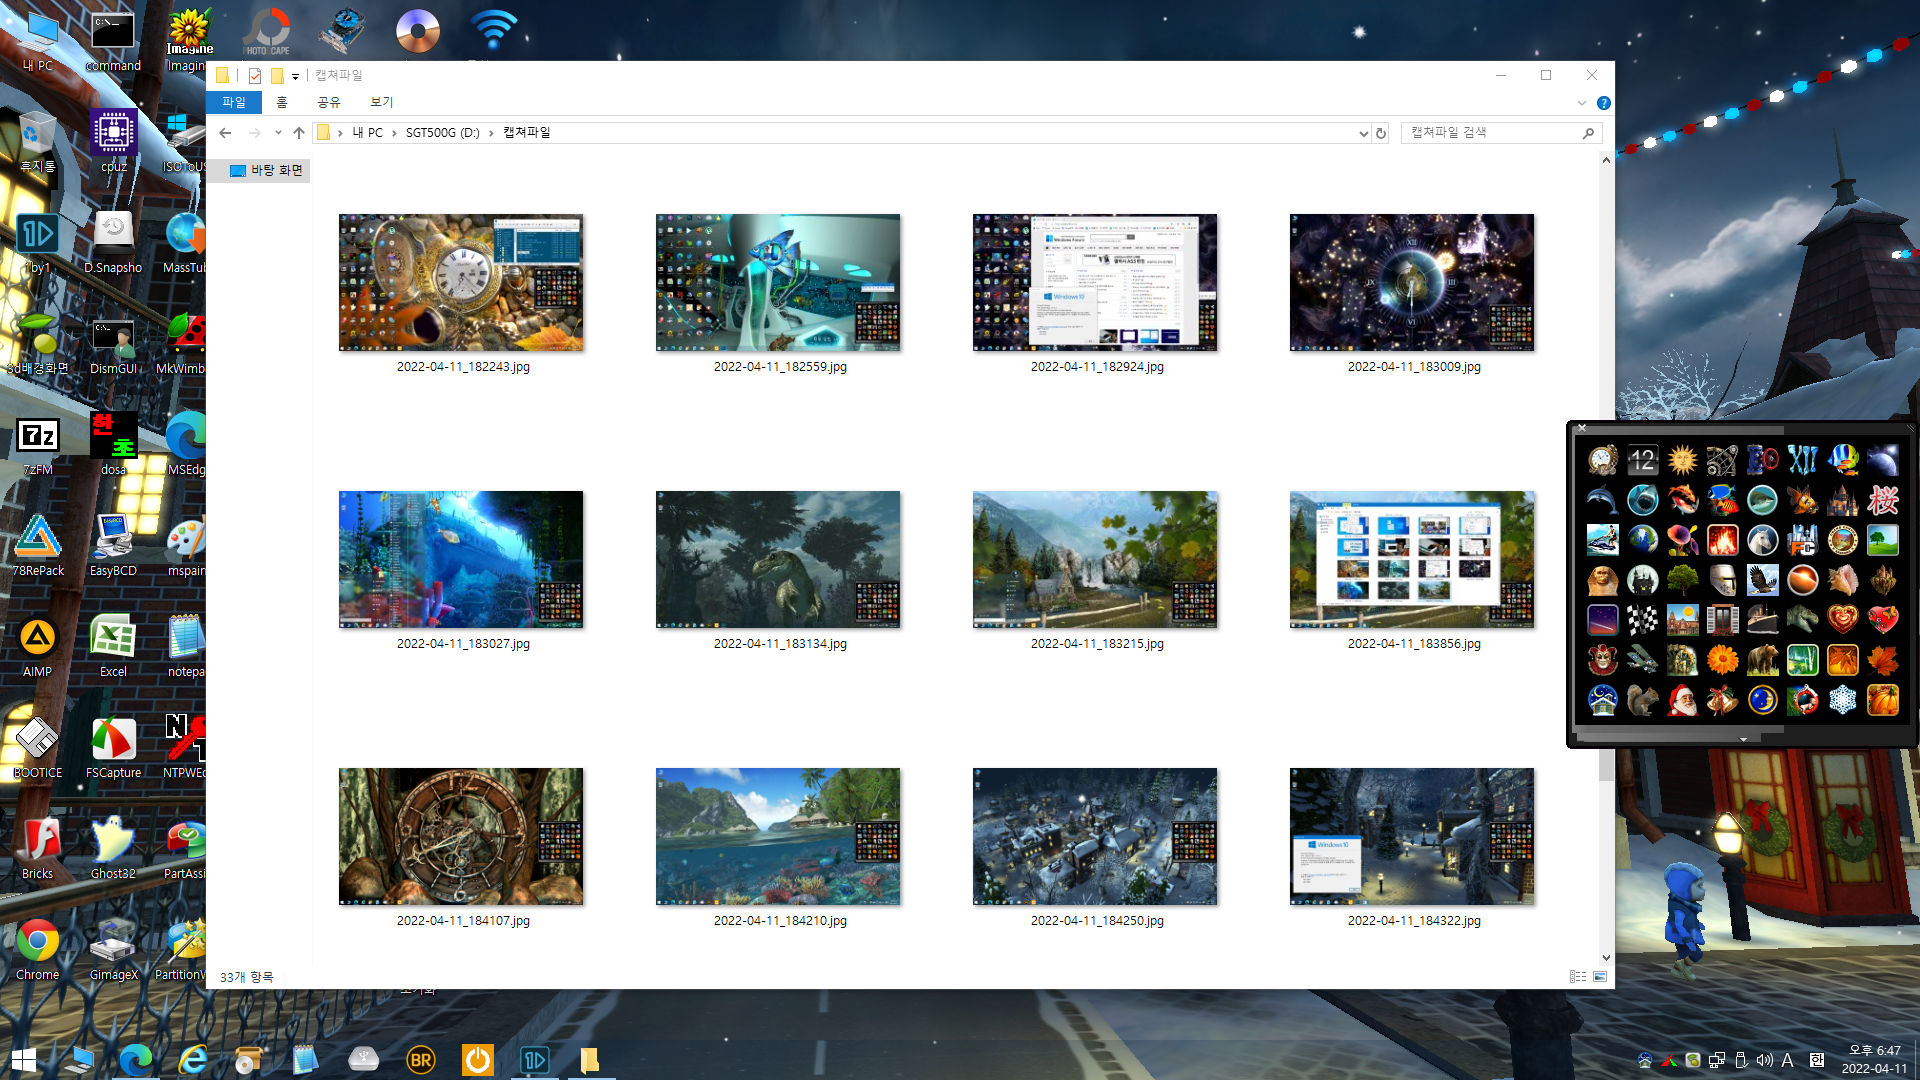Viewport: 1920px width, 1080px height.
Task: Open the volume speaker tray icon
Action: pos(1764,1060)
